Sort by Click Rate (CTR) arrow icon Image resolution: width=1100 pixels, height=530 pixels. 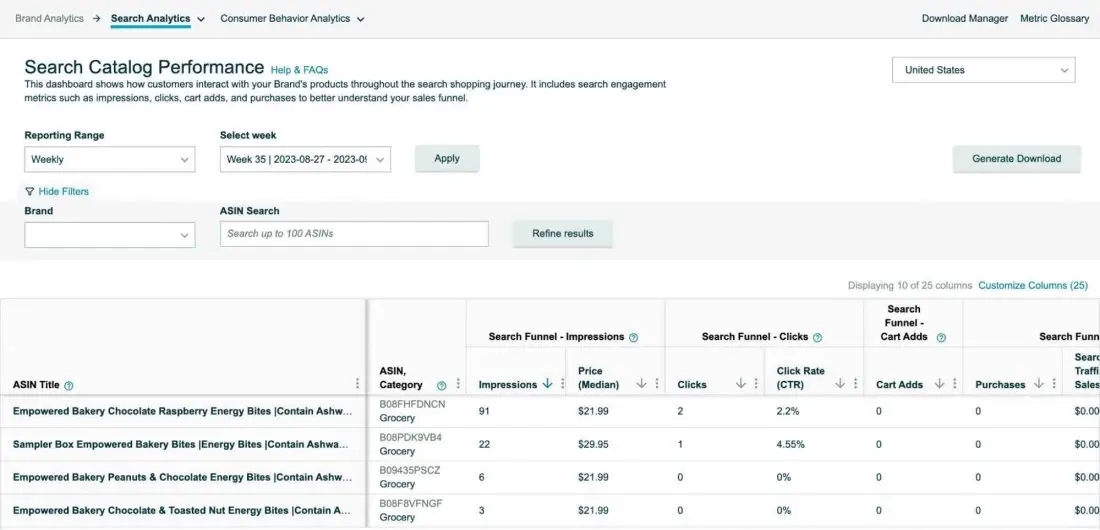840,384
